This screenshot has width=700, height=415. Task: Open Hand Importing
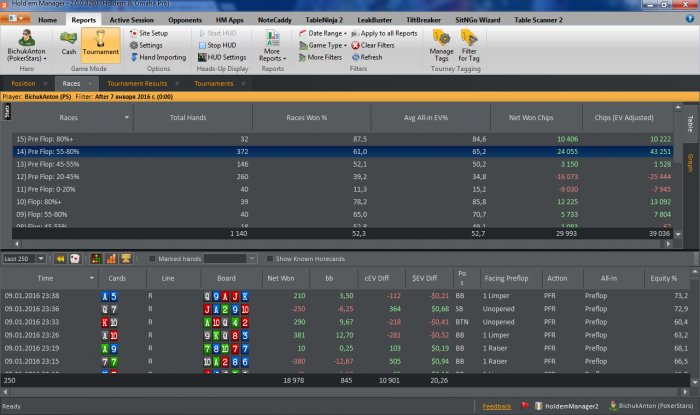[158, 57]
